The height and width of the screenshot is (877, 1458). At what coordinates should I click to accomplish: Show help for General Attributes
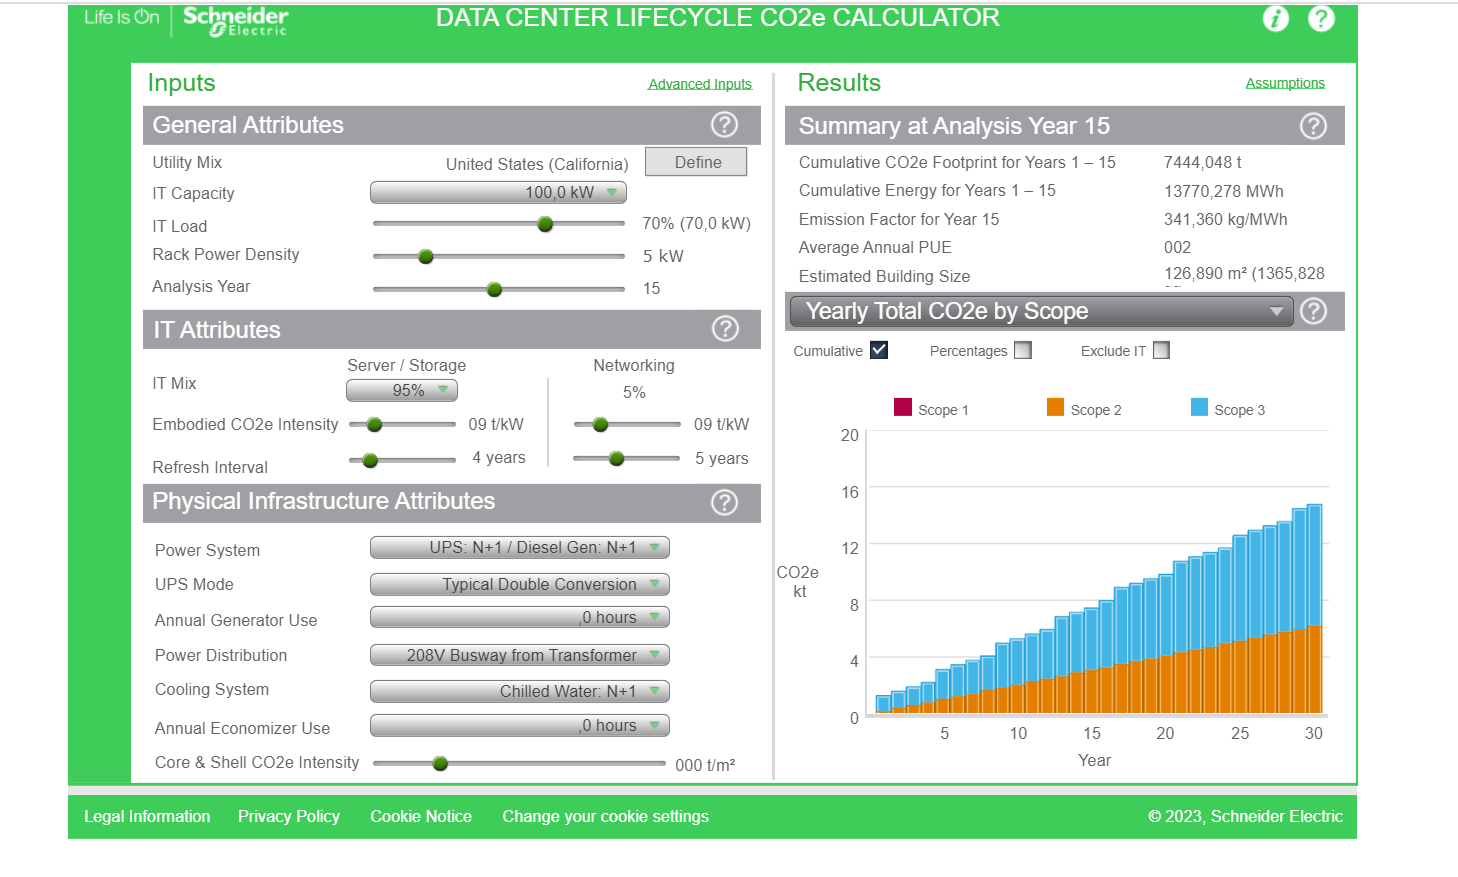coord(724,124)
